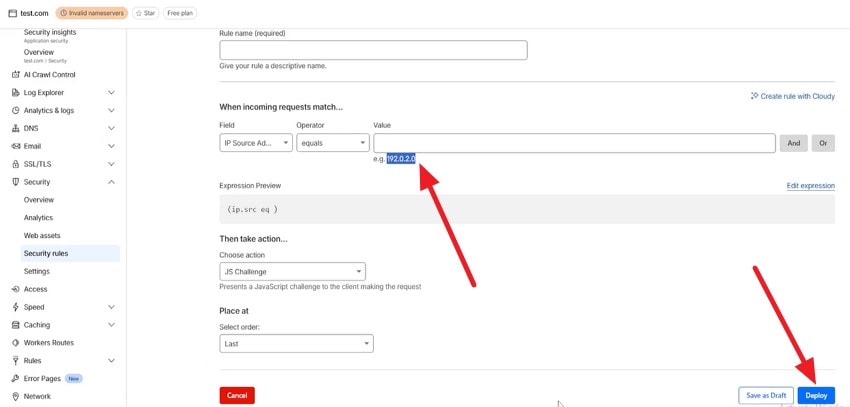The image size is (850, 407).
Task: Collapse the Security section chevron
Action: pyautogui.click(x=111, y=182)
